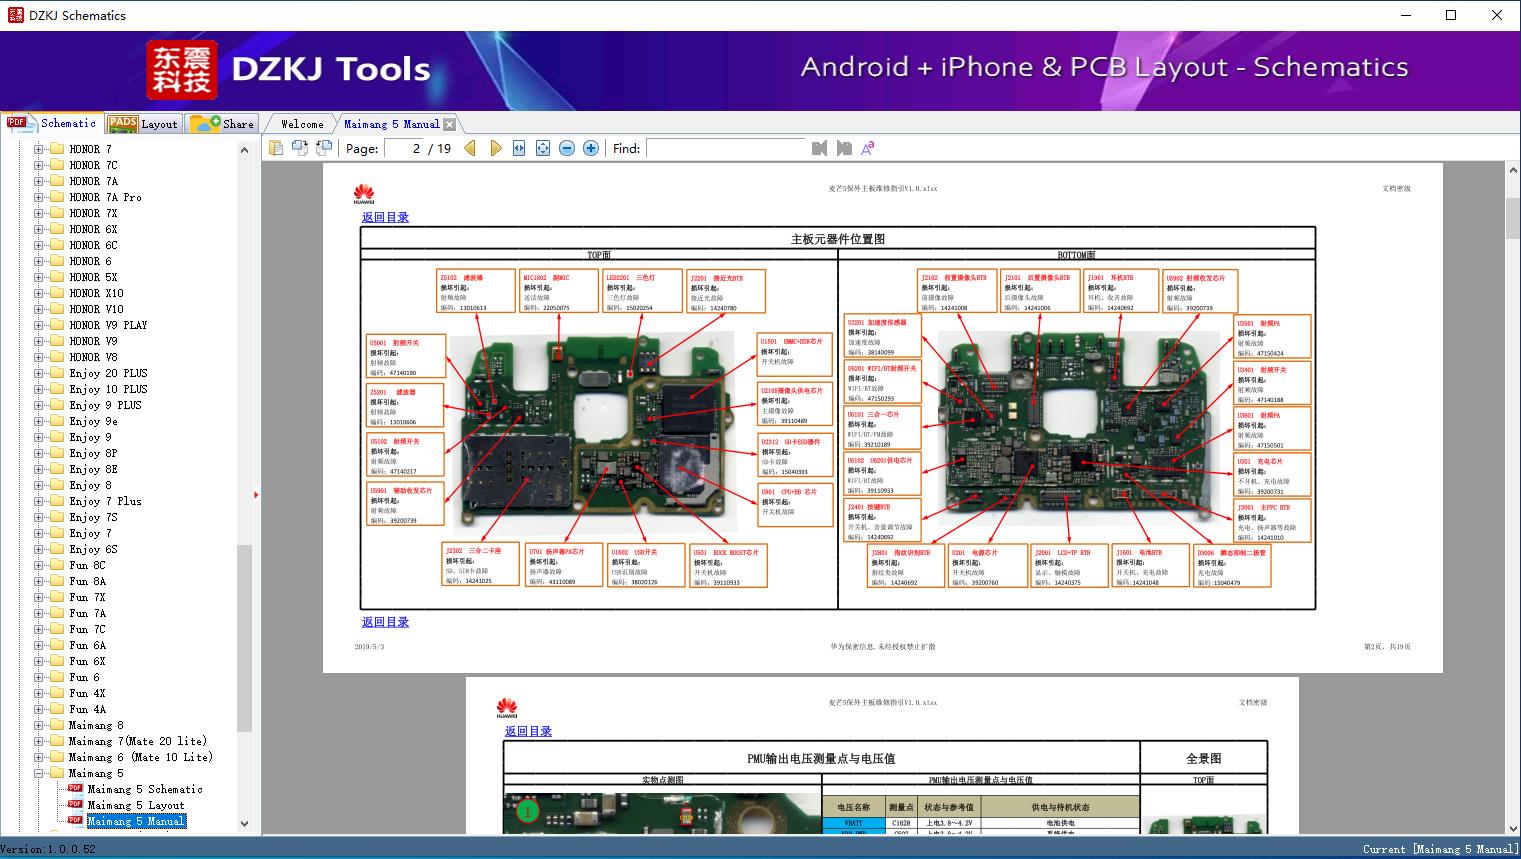Click the collapse side panel arrow
Viewport: 1521px width, 859px height.
pyautogui.click(x=256, y=494)
